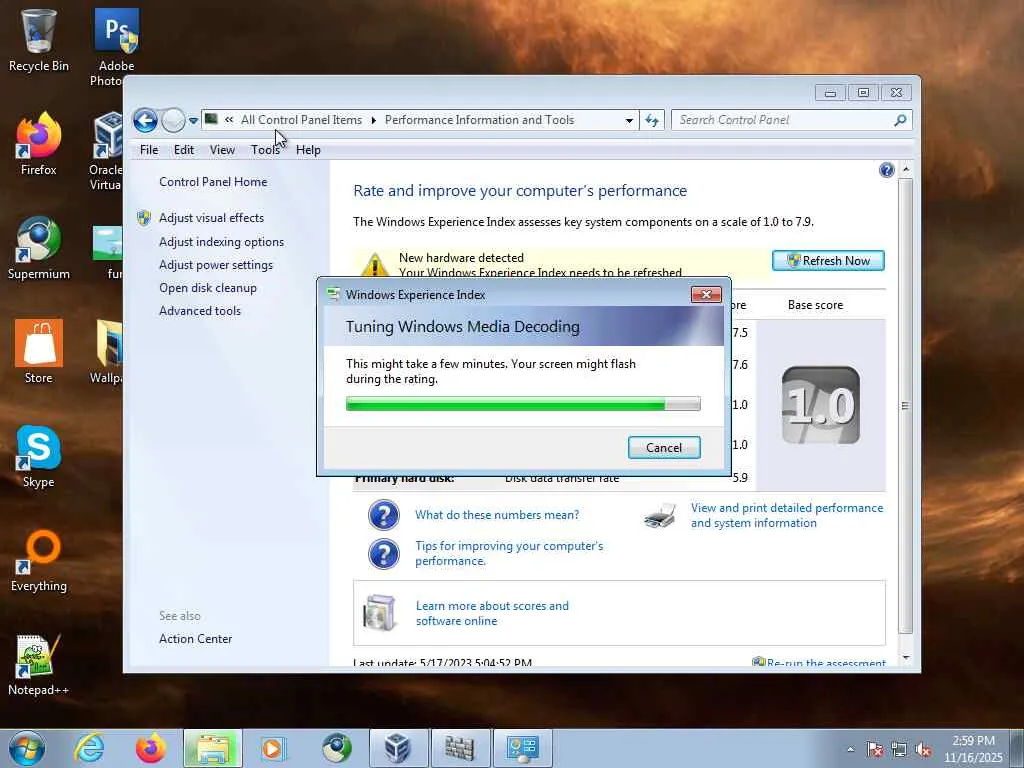
Task: Open Advanced tools link
Action: [x=200, y=311]
